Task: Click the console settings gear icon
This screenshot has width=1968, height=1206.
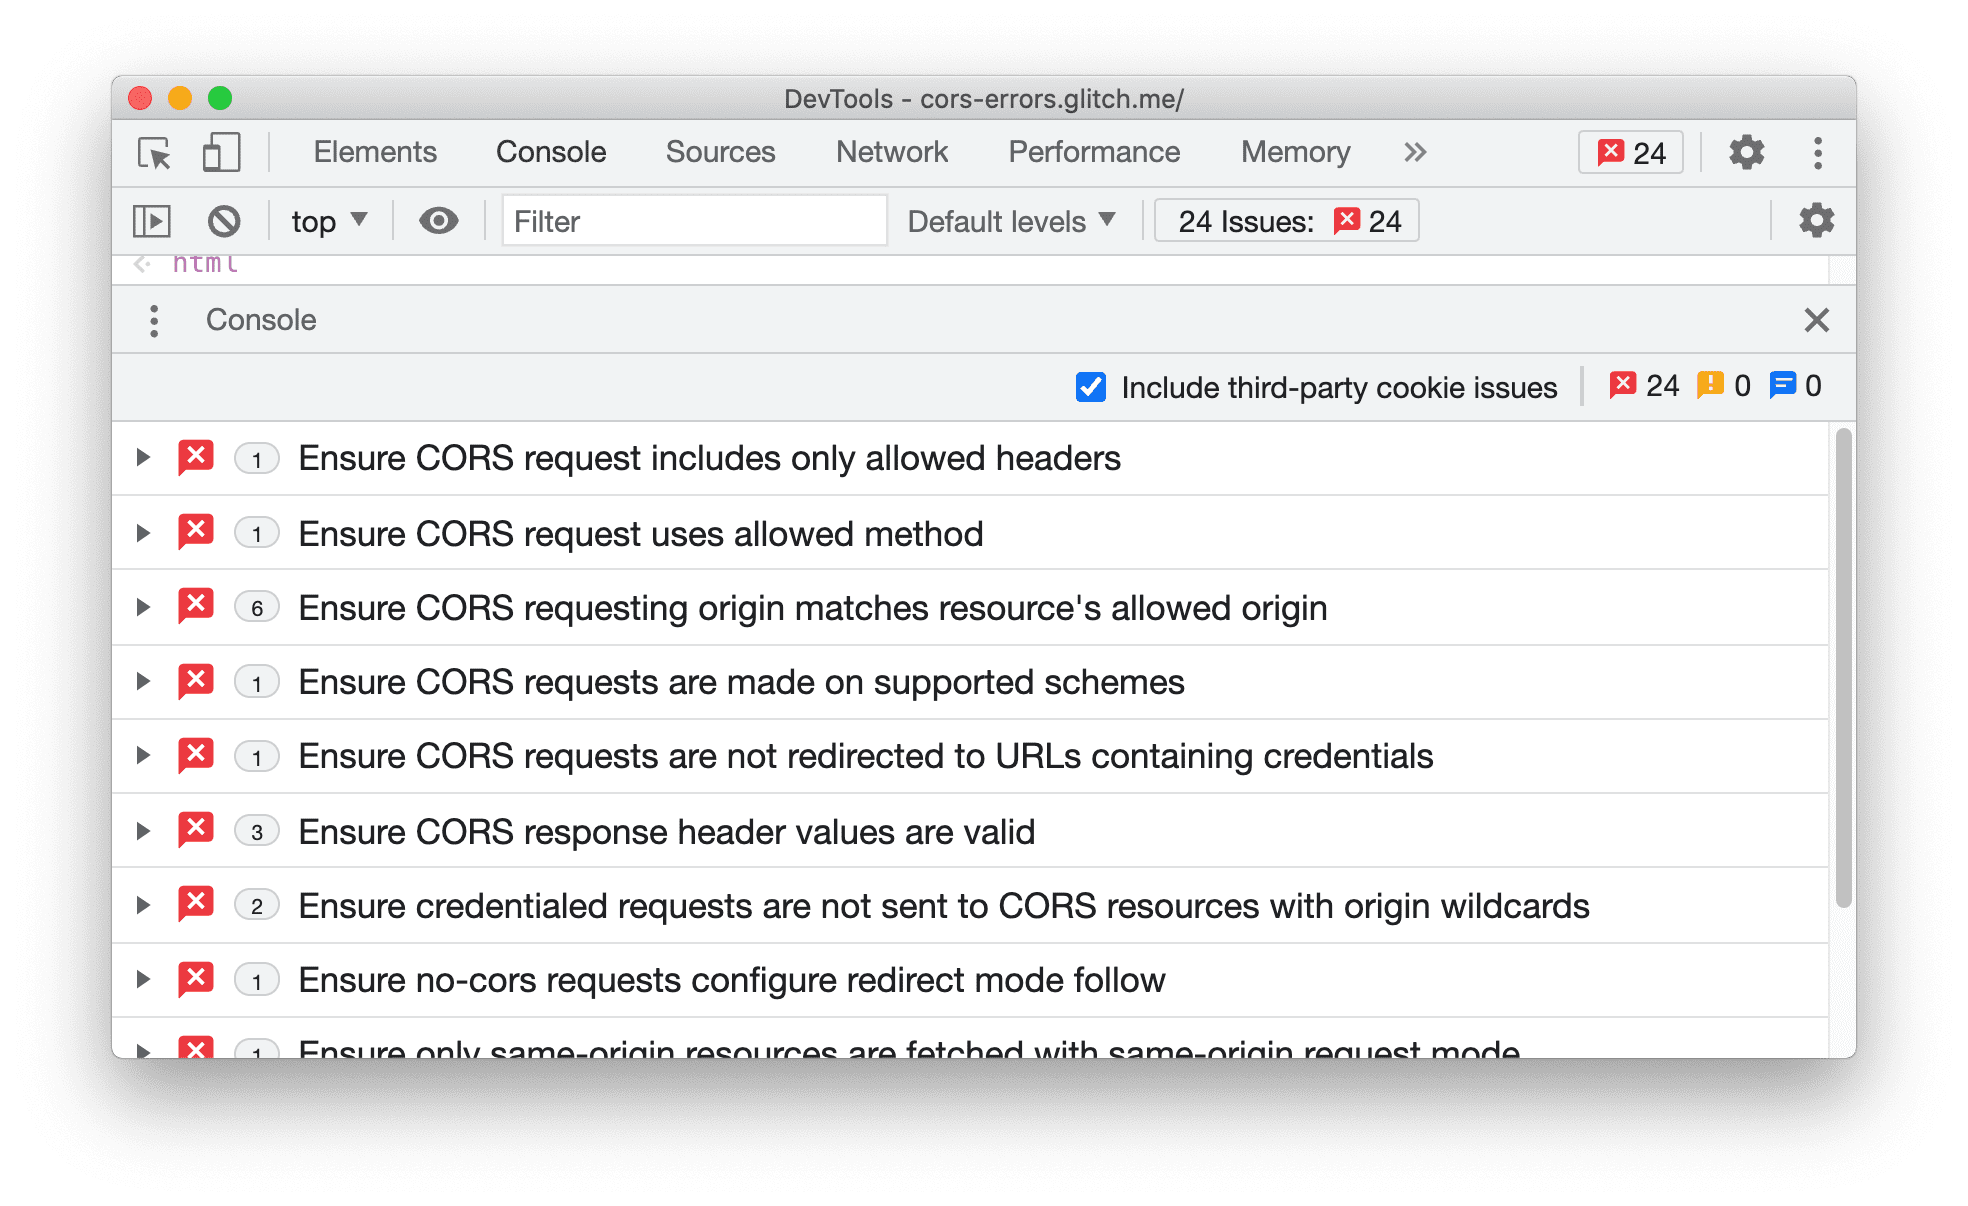Action: coord(1815,219)
